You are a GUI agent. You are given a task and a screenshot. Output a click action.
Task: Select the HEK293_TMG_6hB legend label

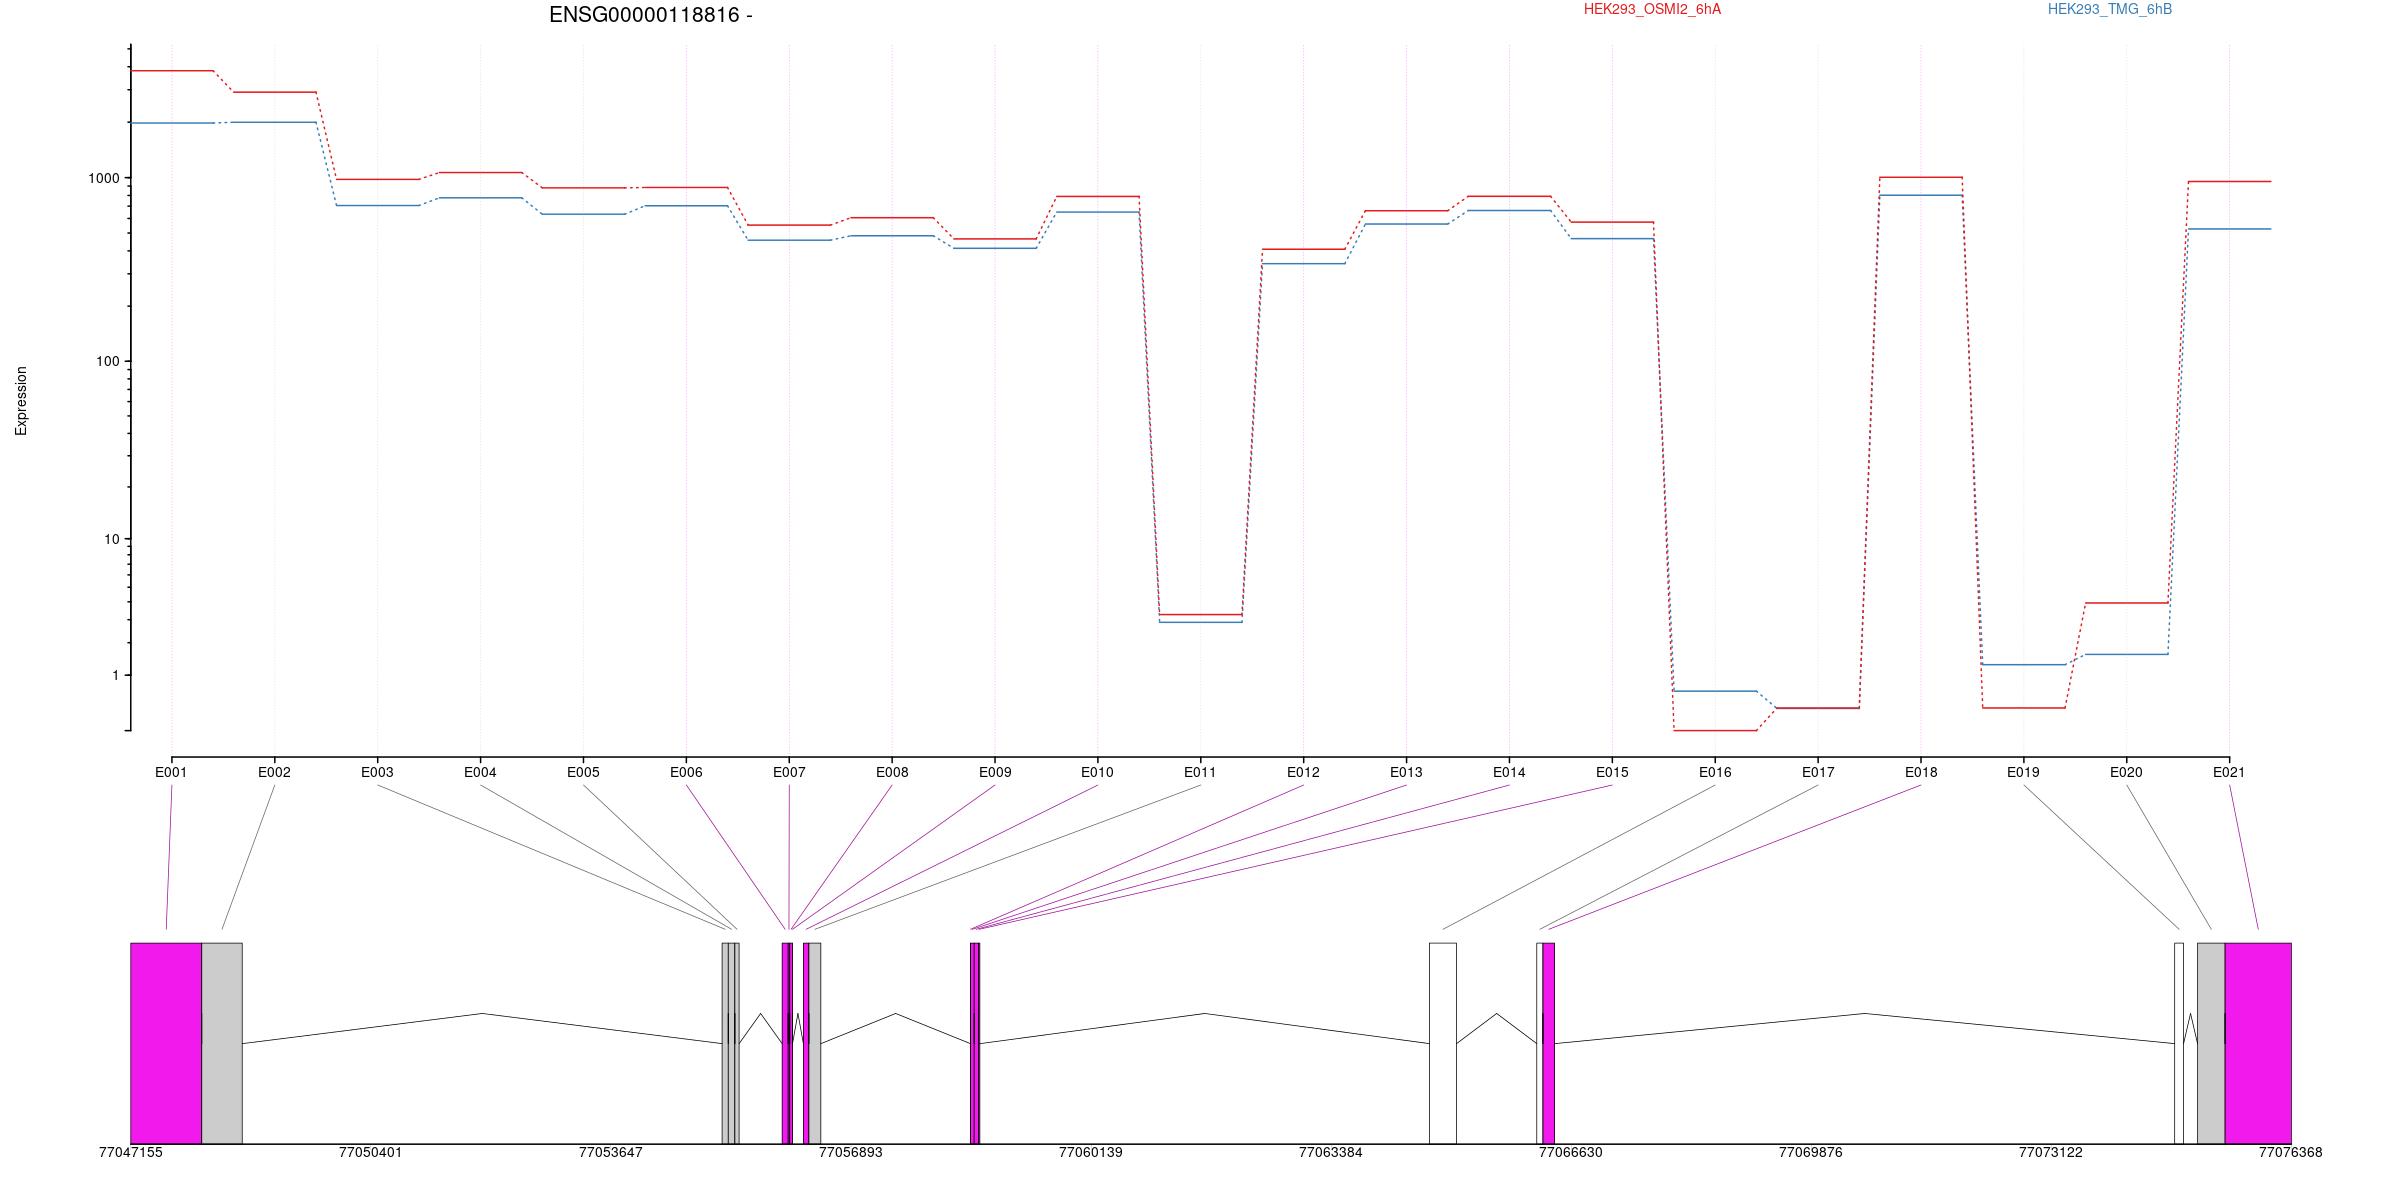[2110, 9]
